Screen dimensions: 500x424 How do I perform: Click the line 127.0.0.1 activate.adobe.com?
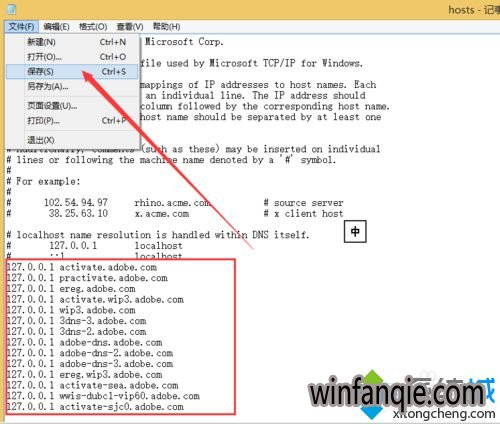pos(82,267)
